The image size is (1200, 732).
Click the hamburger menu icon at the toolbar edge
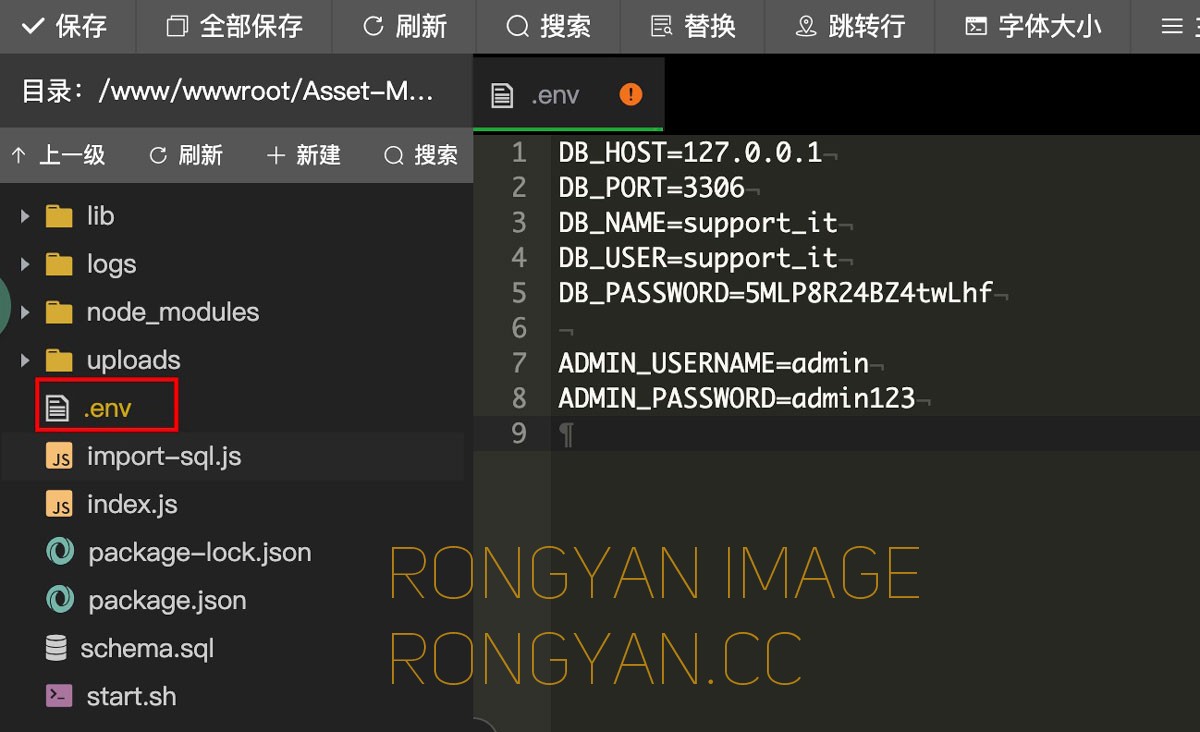(1172, 26)
